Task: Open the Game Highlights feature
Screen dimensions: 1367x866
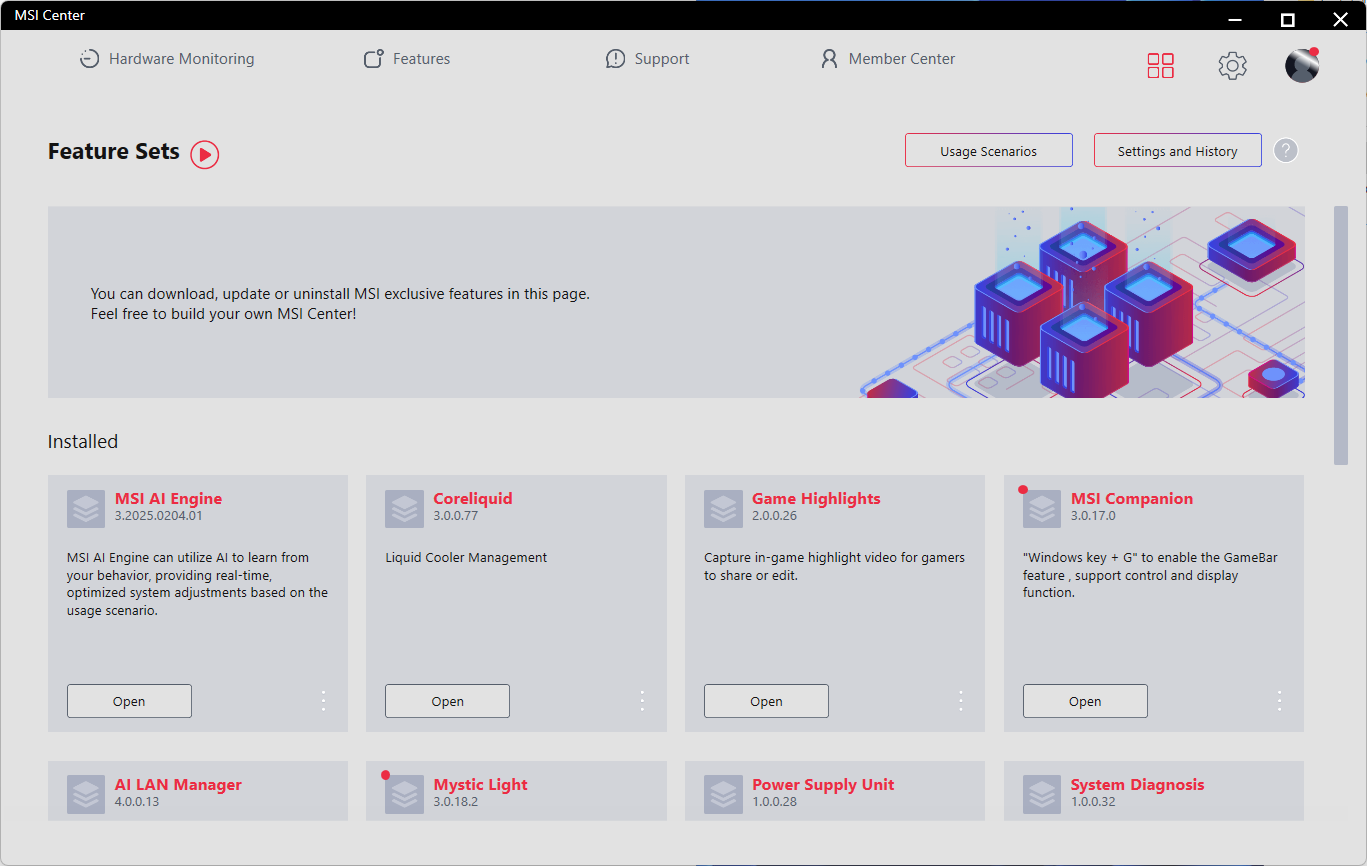Action: click(x=766, y=701)
